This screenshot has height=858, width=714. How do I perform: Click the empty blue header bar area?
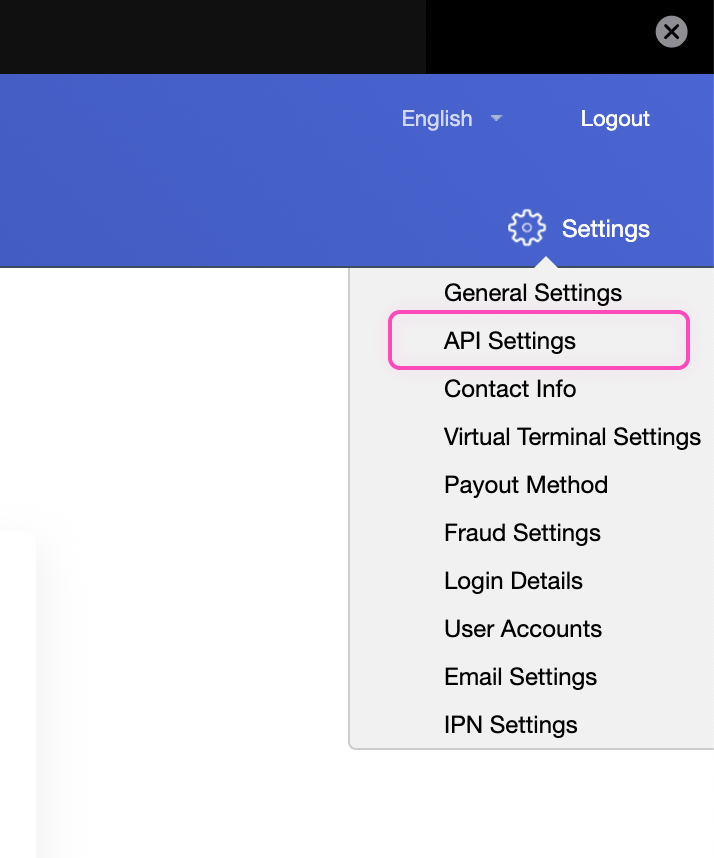tap(200, 170)
